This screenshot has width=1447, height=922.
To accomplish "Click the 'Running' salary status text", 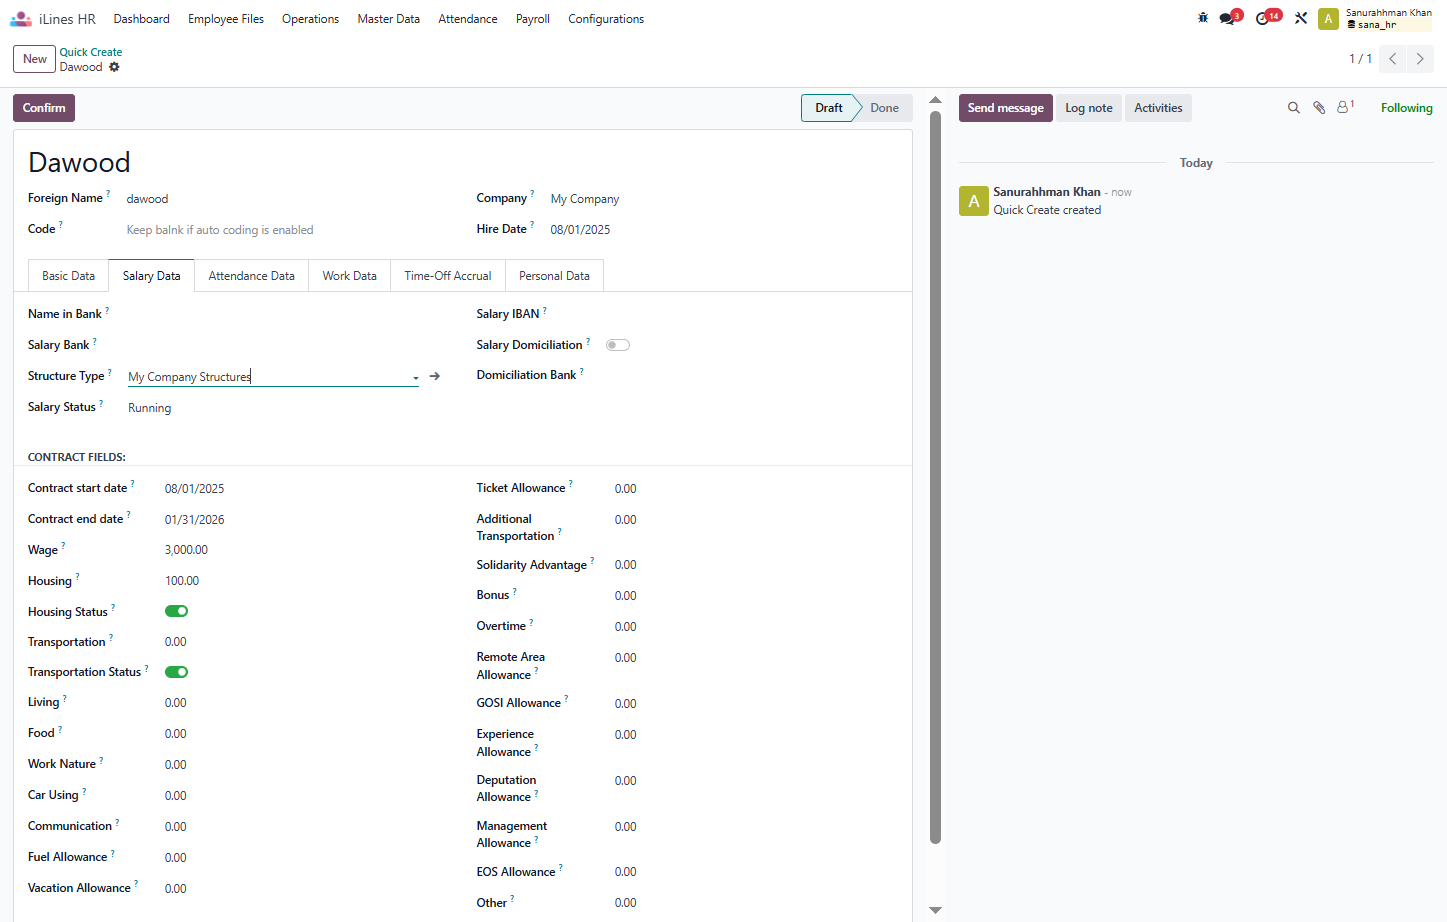I will tap(150, 408).
